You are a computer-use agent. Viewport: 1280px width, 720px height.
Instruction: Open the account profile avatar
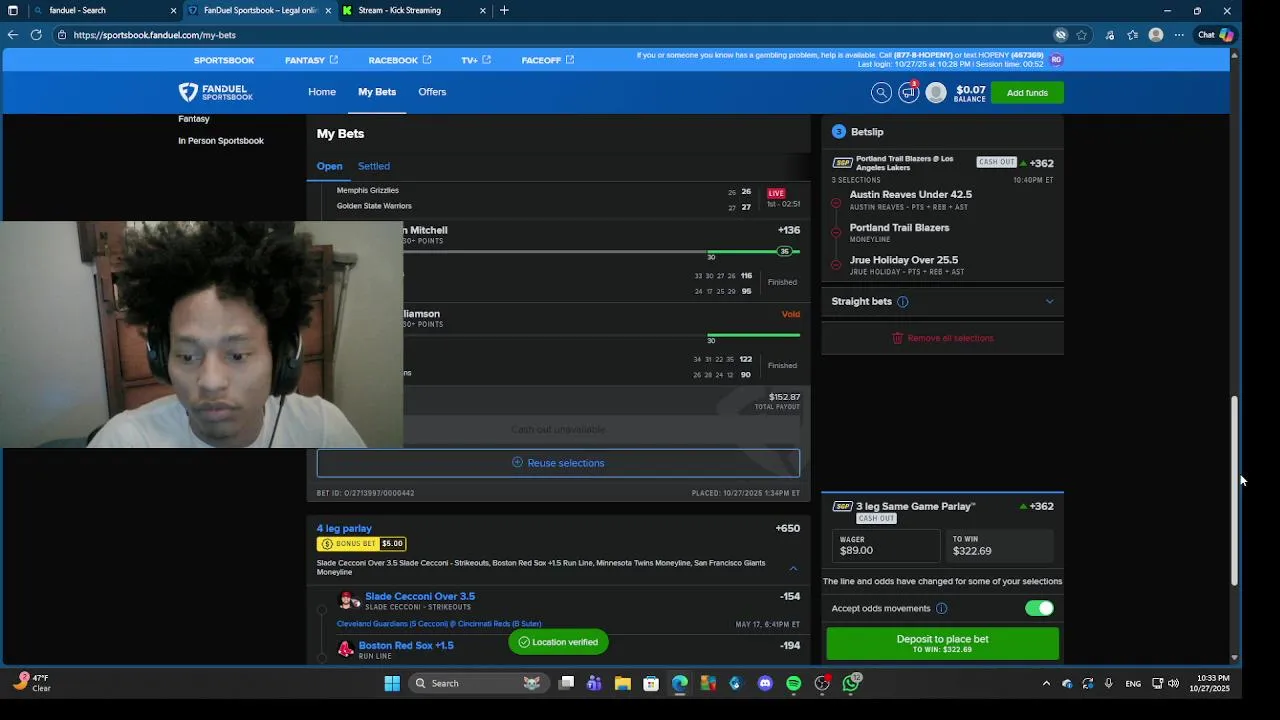pyautogui.click(x=936, y=92)
